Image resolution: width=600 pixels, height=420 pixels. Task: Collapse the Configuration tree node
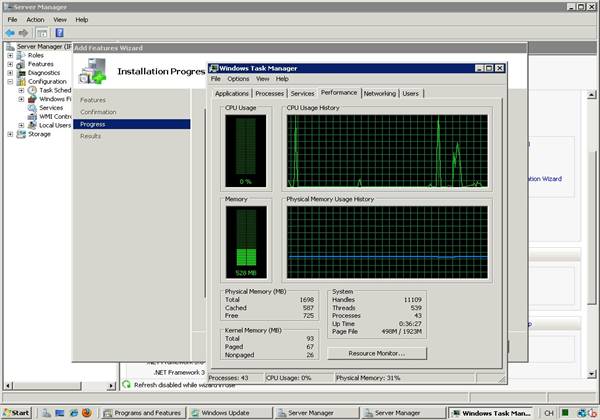[10, 82]
